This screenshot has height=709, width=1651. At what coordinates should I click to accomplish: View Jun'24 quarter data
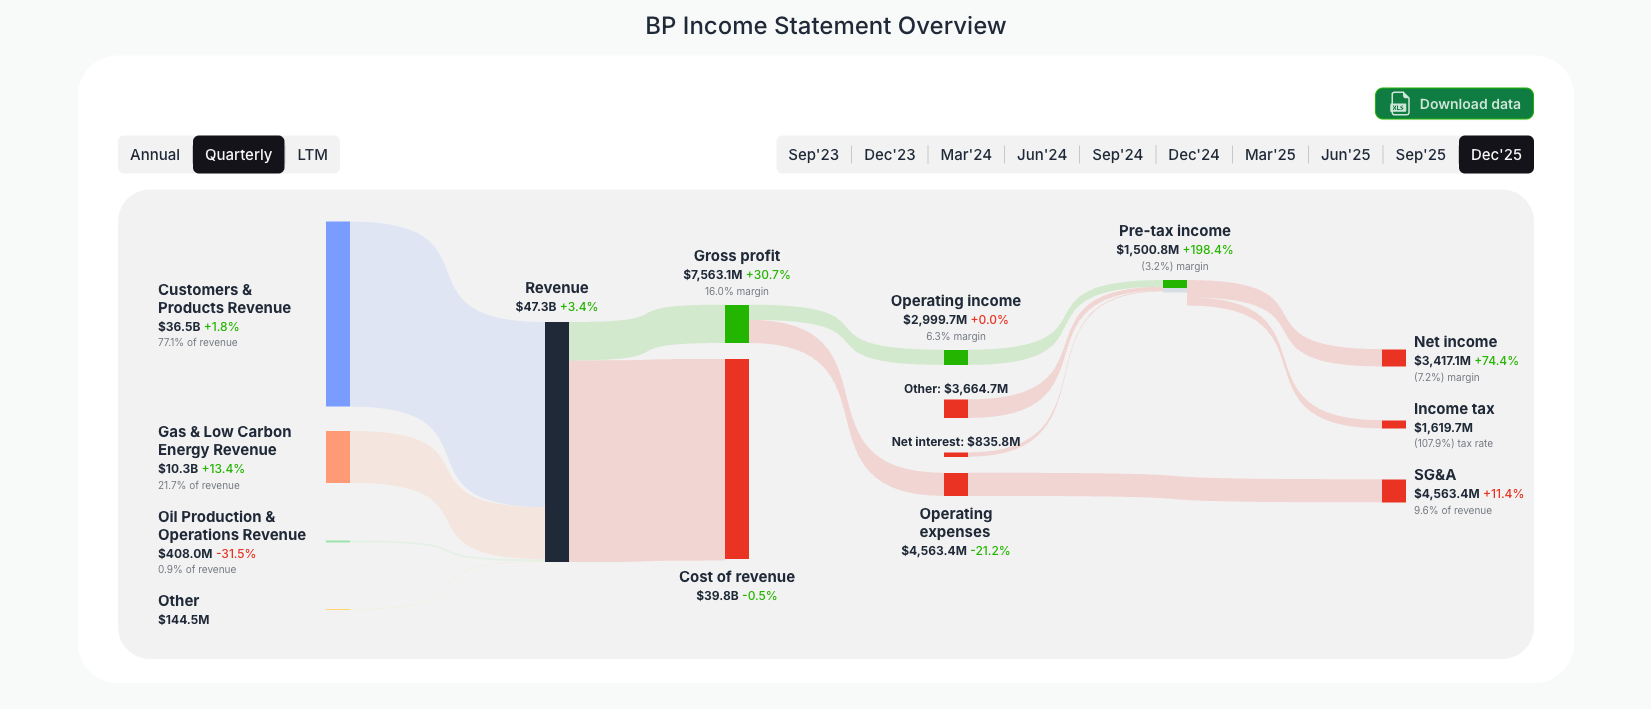coord(1041,154)
